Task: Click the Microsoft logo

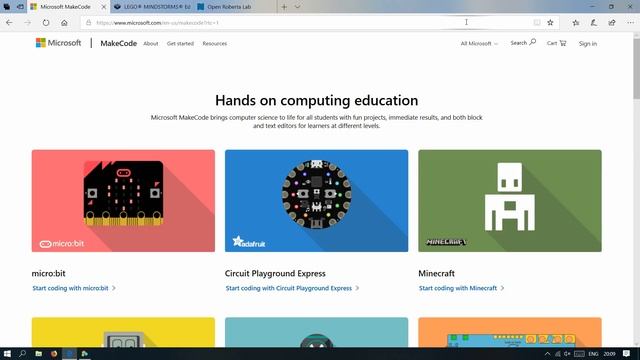Action: pyautogui.click(x=58, y=43)
